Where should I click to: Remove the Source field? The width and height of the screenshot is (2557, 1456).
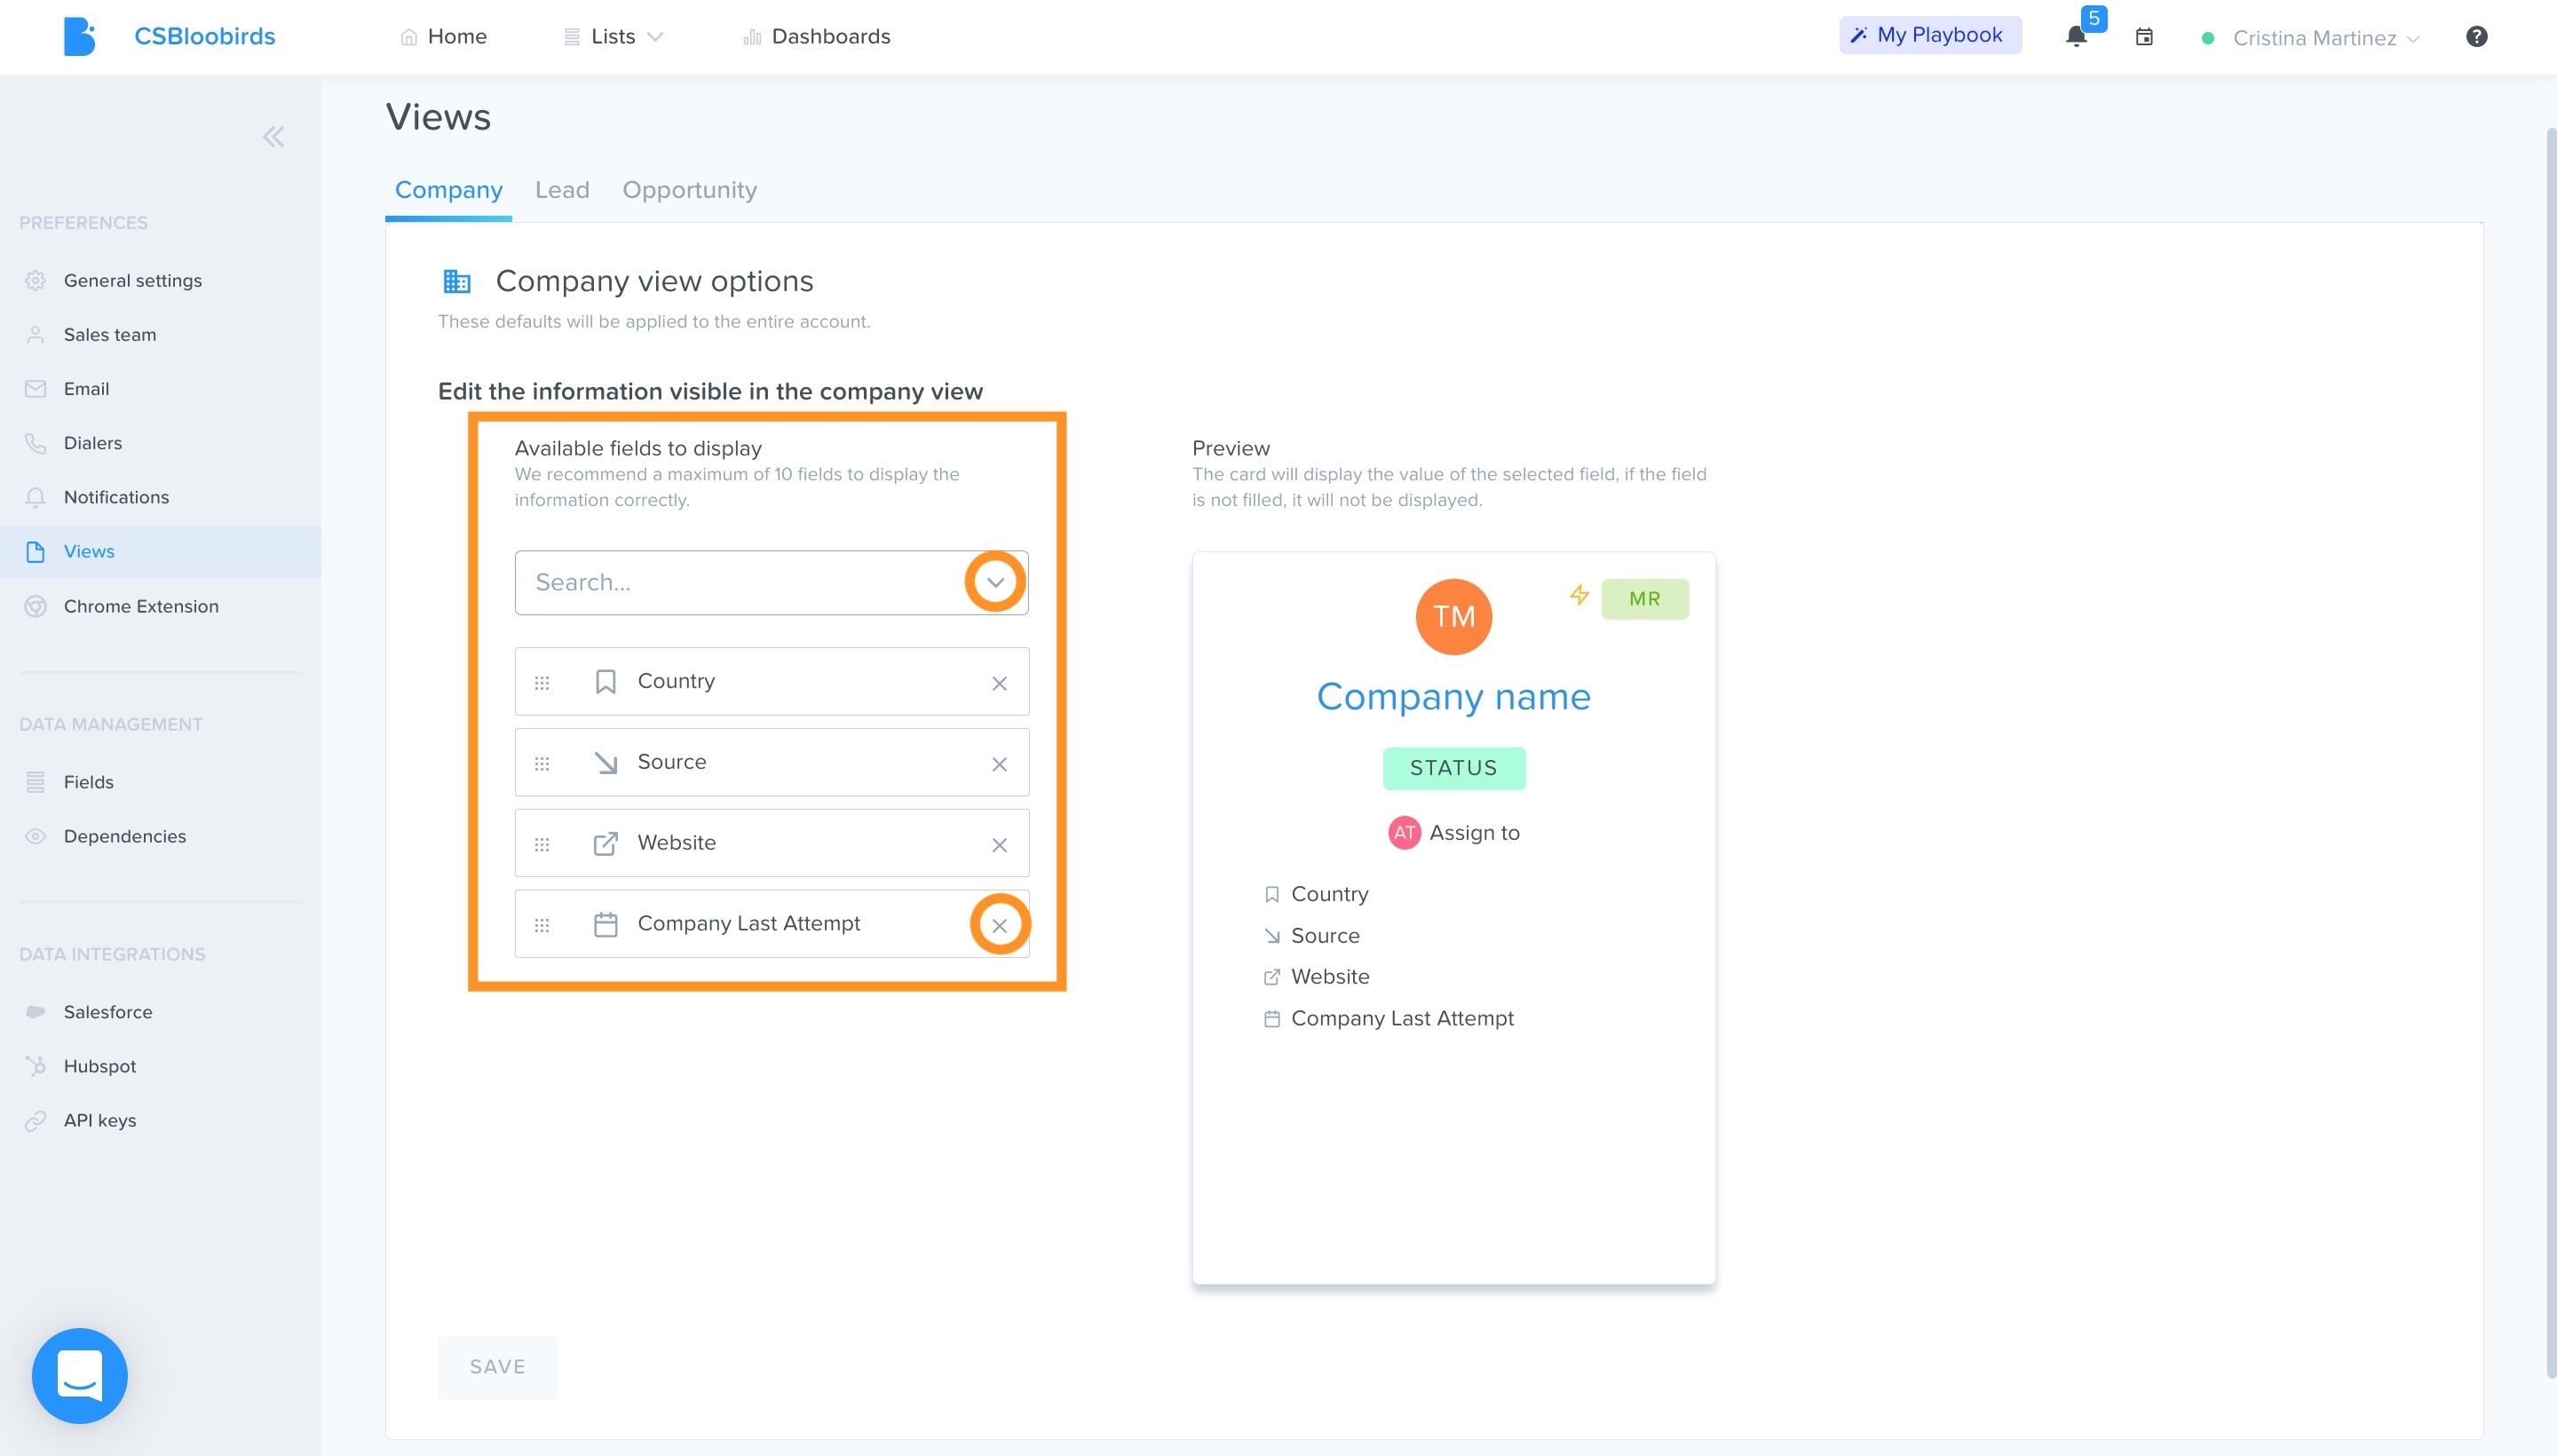point(999,765)
